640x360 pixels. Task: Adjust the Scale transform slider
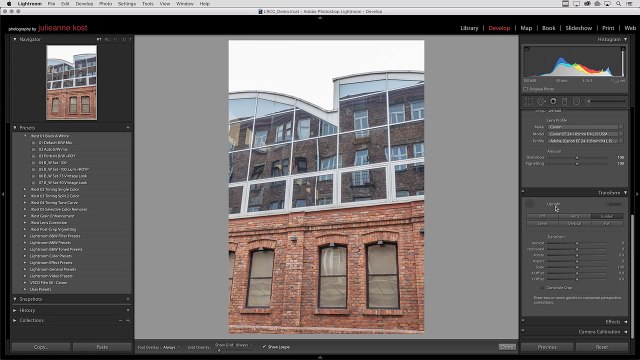577,267
